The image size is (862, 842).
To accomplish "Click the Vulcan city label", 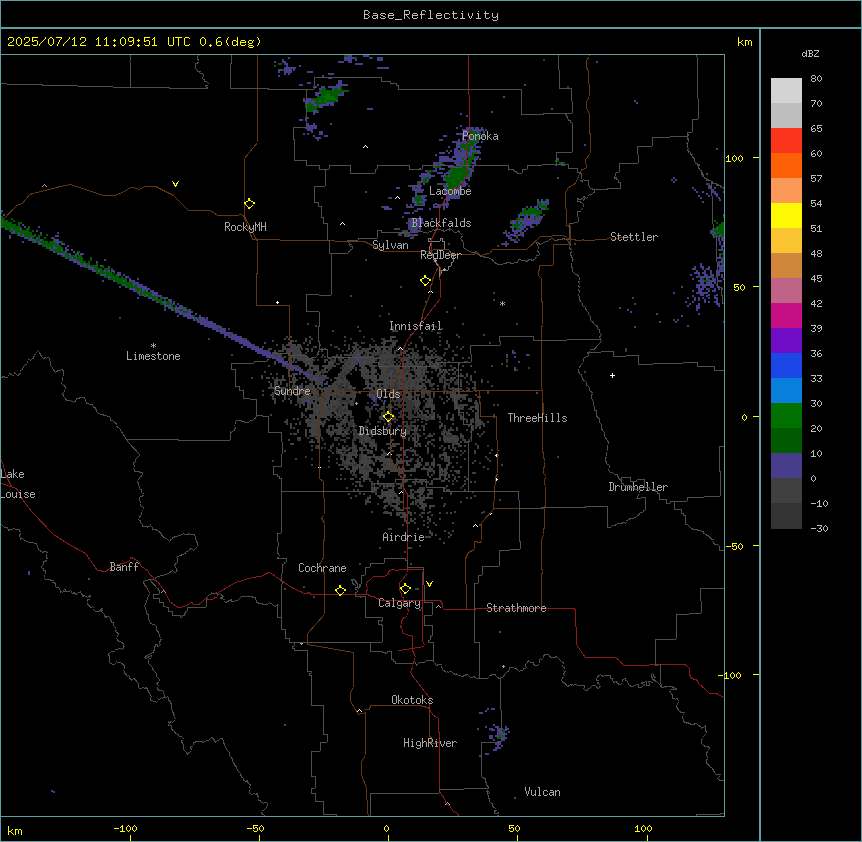I will 543,792.
